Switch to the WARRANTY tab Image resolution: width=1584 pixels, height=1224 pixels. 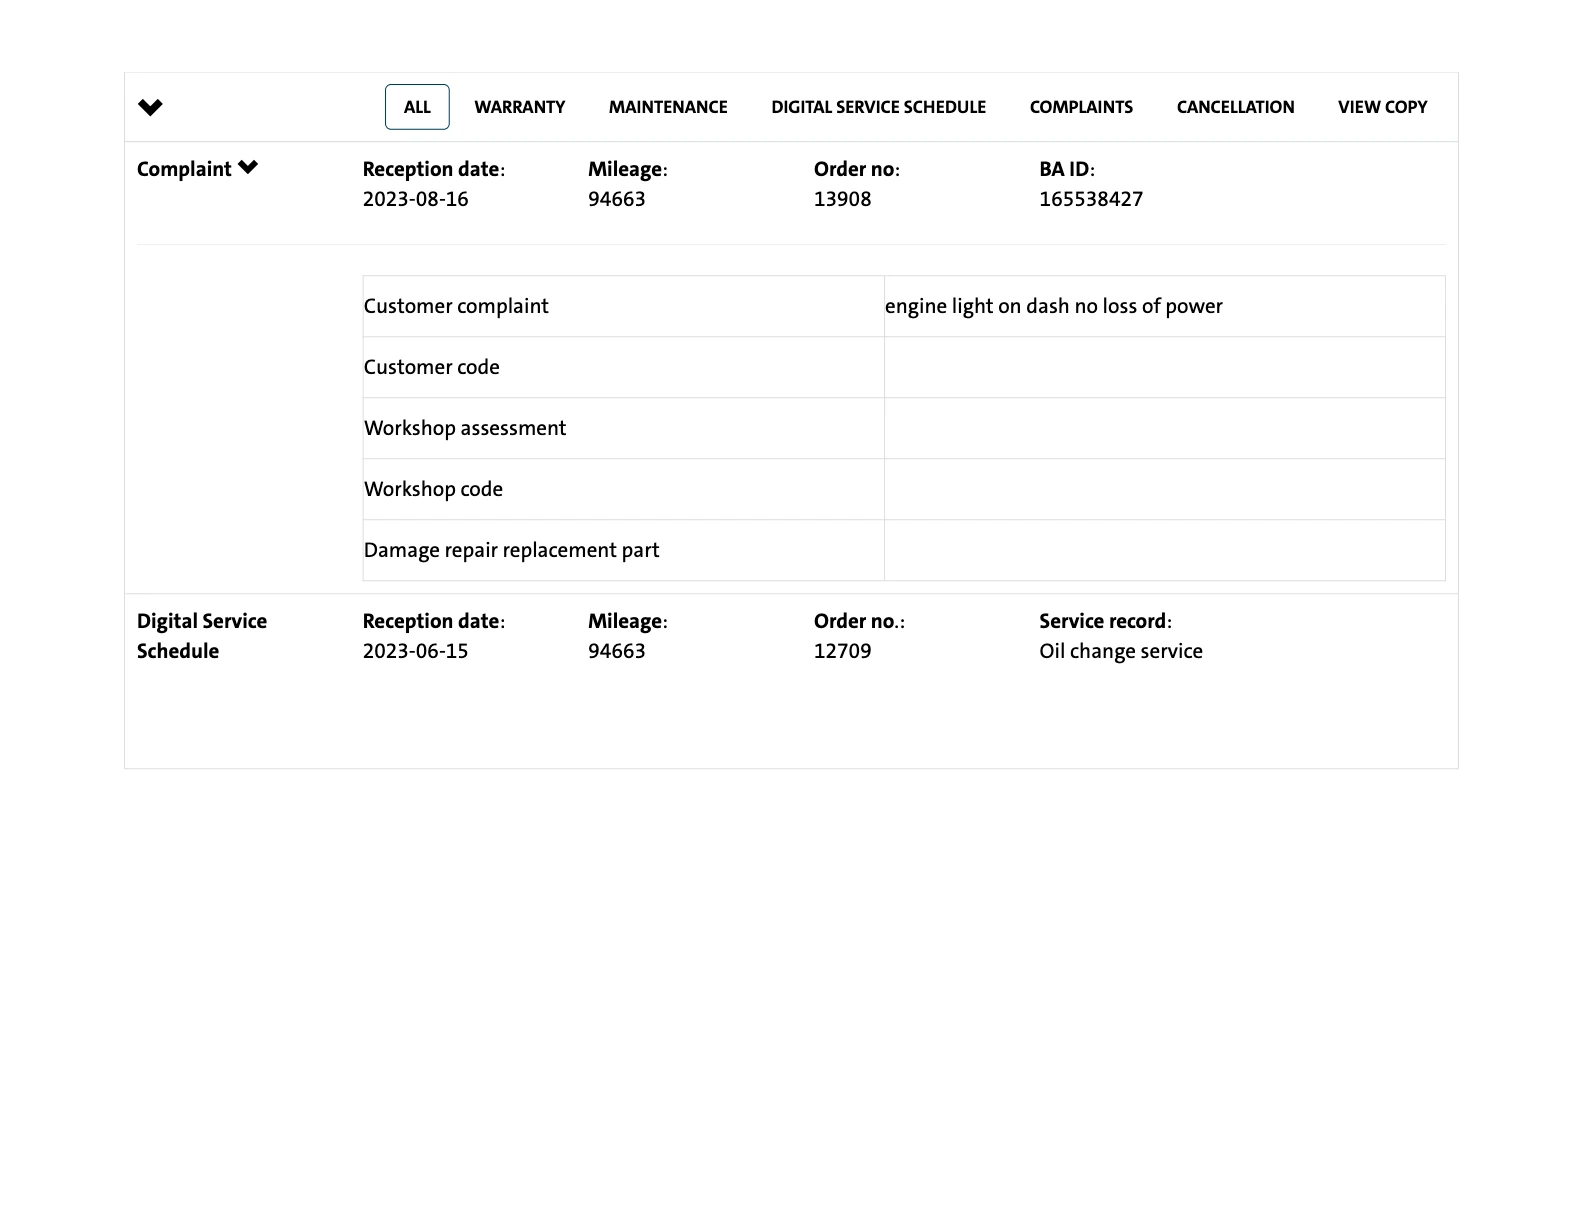tap(519, 107)
